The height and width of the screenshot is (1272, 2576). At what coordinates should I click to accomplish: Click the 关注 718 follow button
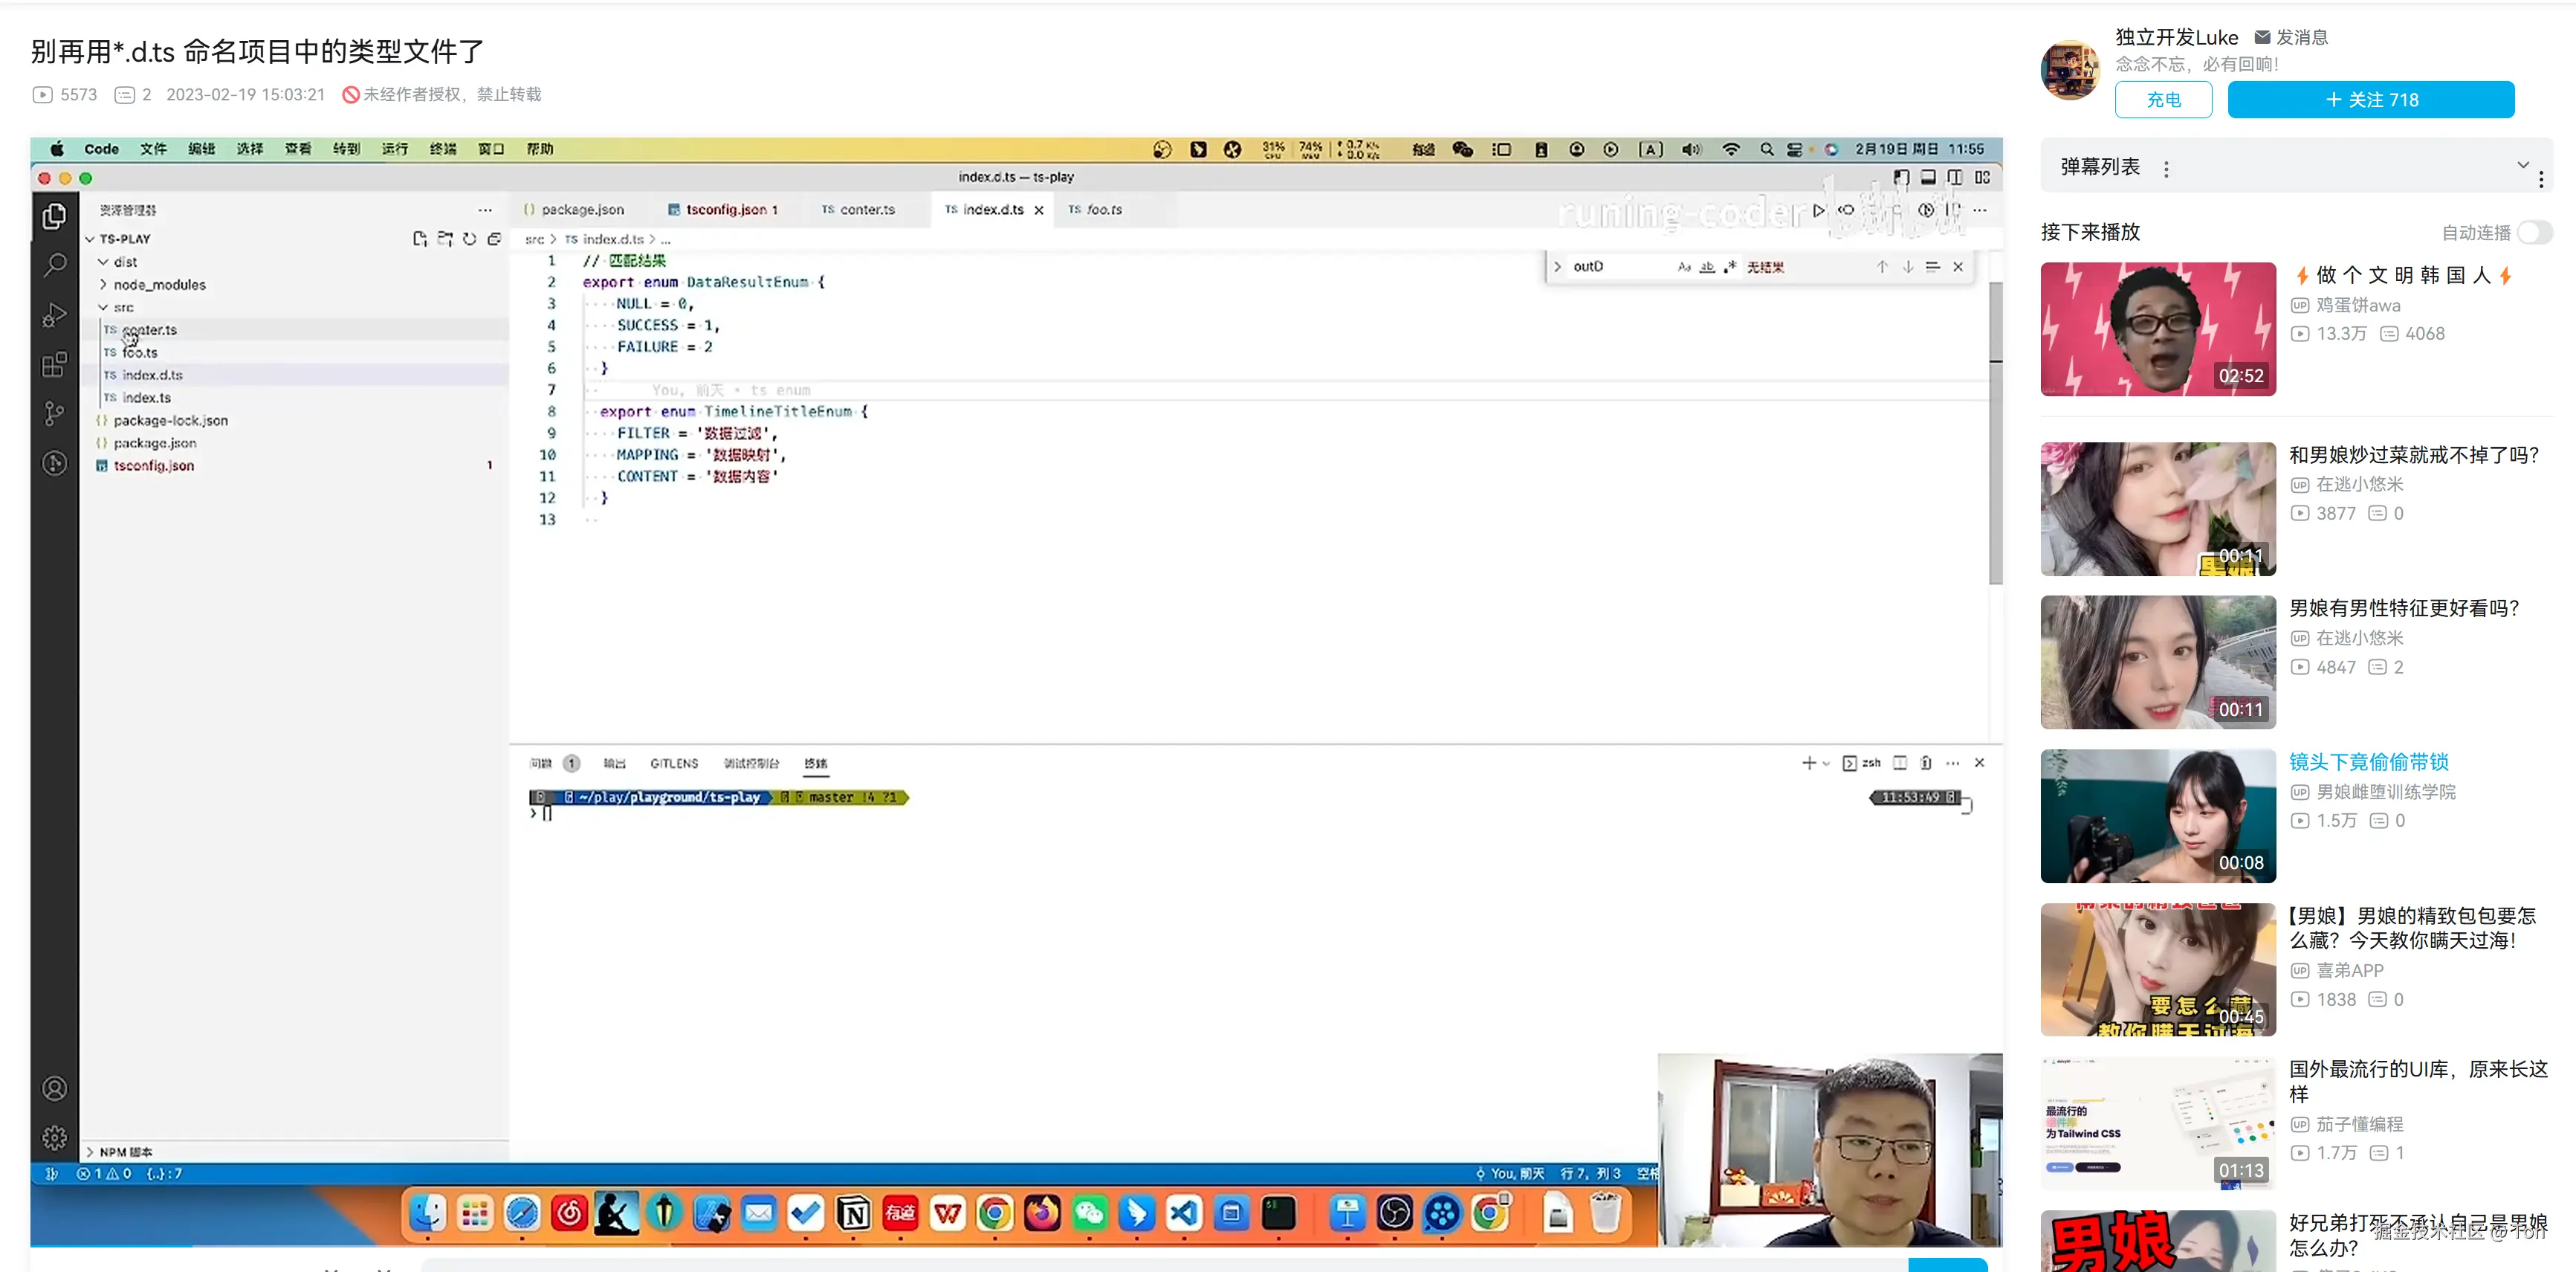pyautogui.click(x=2370, y=100)
